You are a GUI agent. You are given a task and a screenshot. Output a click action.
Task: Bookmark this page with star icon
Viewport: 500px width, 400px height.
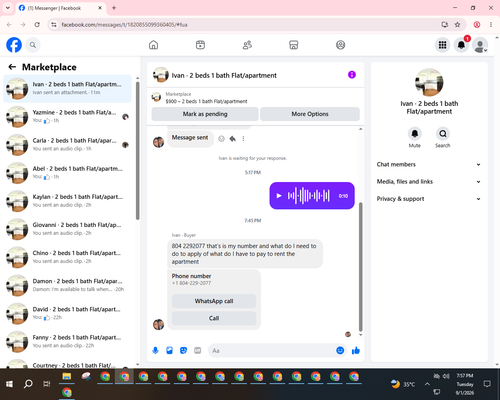[x=457, y=25]
